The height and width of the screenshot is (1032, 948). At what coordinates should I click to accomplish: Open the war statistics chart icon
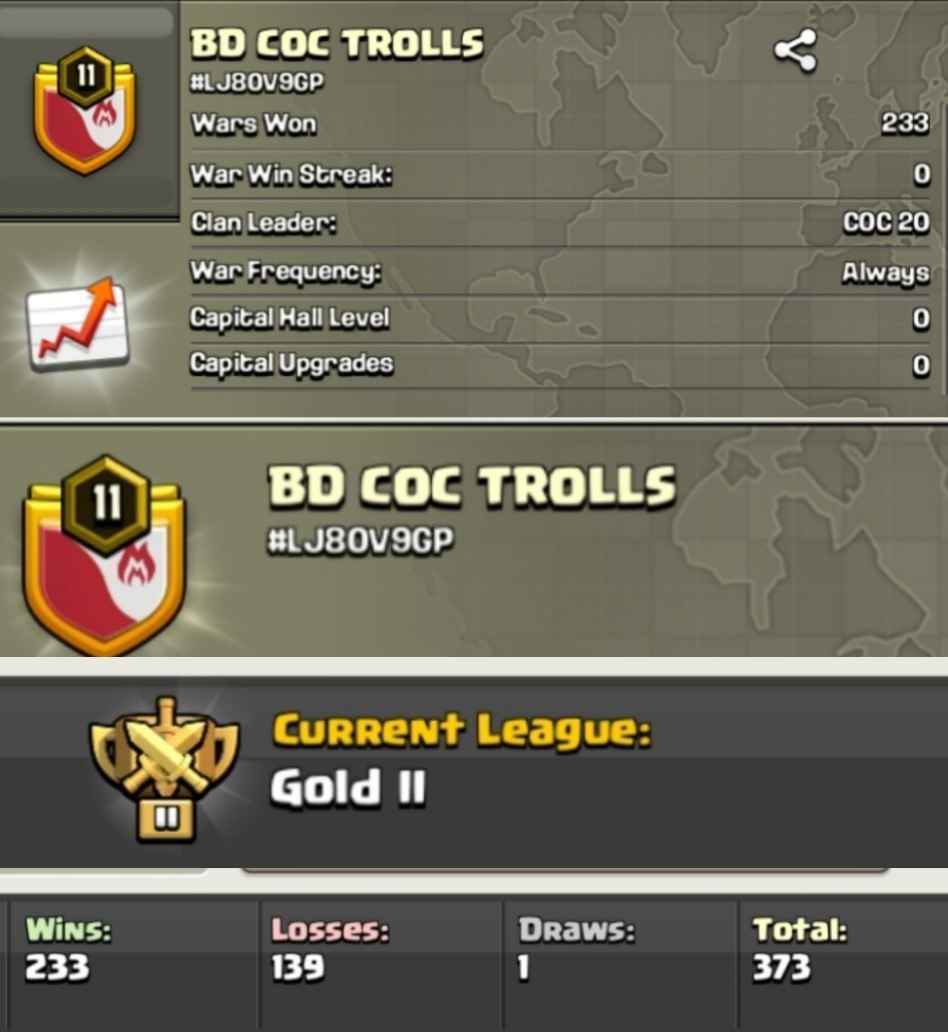click(78, 324)
